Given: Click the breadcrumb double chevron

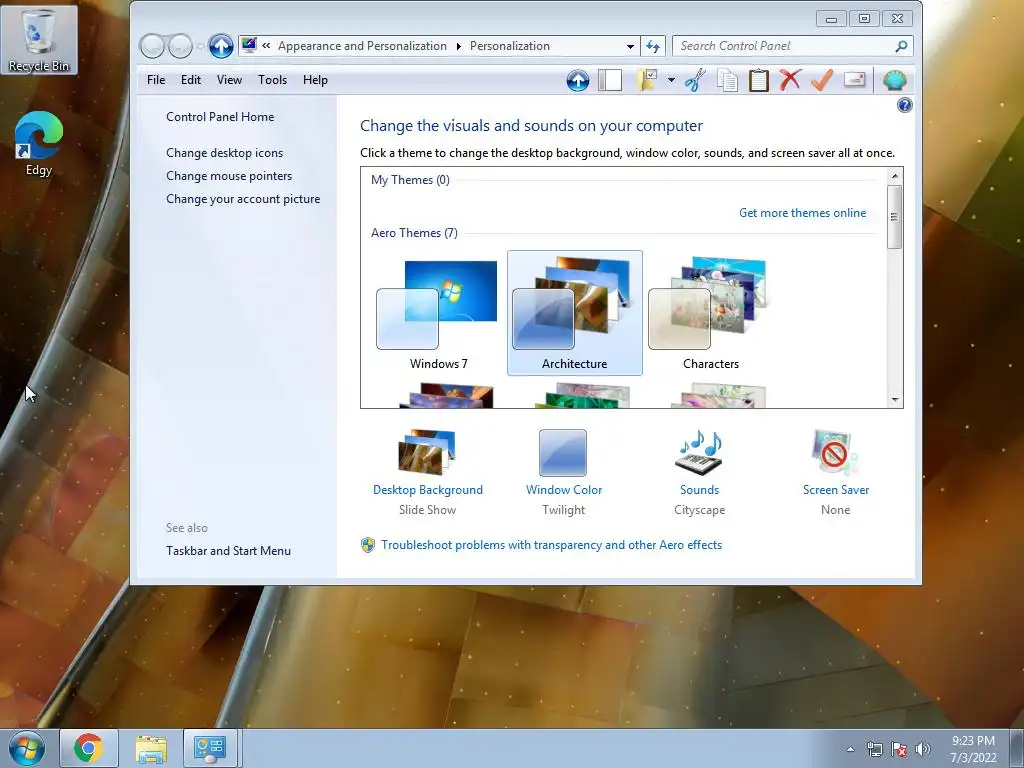Looking at the screenshot, I should (x=266, y=46).
